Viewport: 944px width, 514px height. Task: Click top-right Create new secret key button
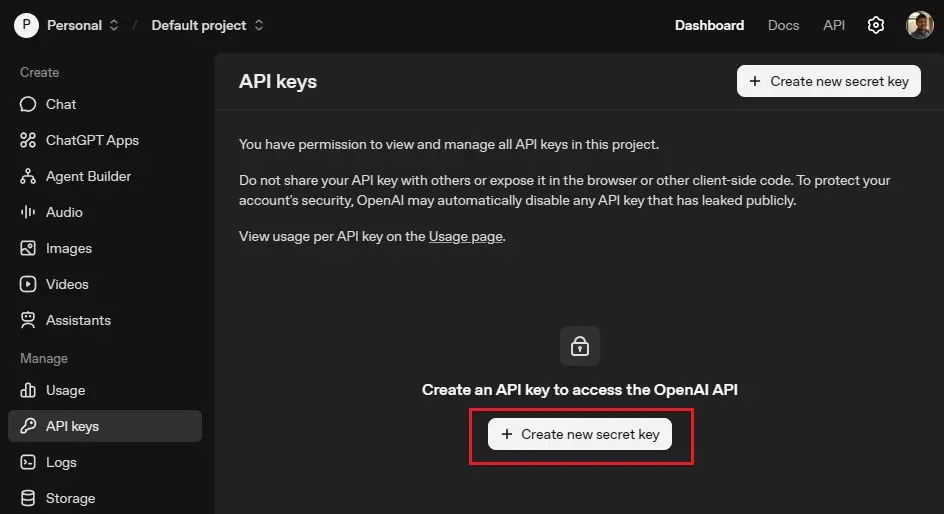pos(828,81)
